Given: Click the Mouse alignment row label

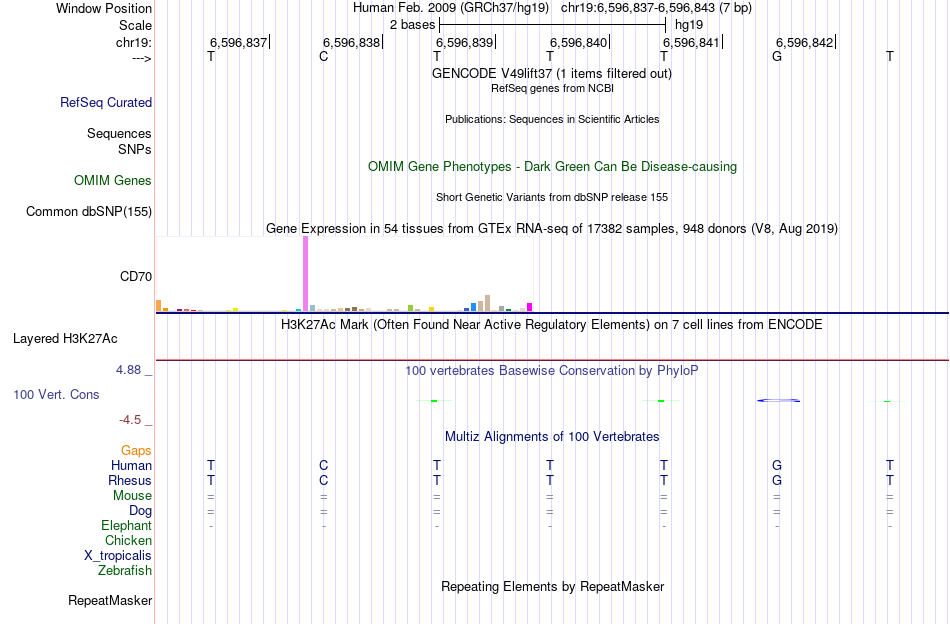Looking at the screenshot, I should tap(132, 496).
